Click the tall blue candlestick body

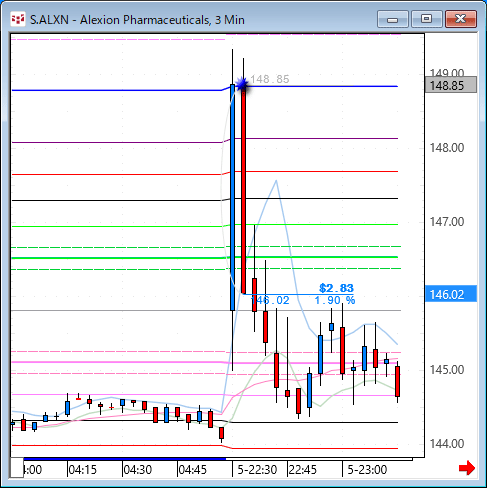tap(232, 198)
